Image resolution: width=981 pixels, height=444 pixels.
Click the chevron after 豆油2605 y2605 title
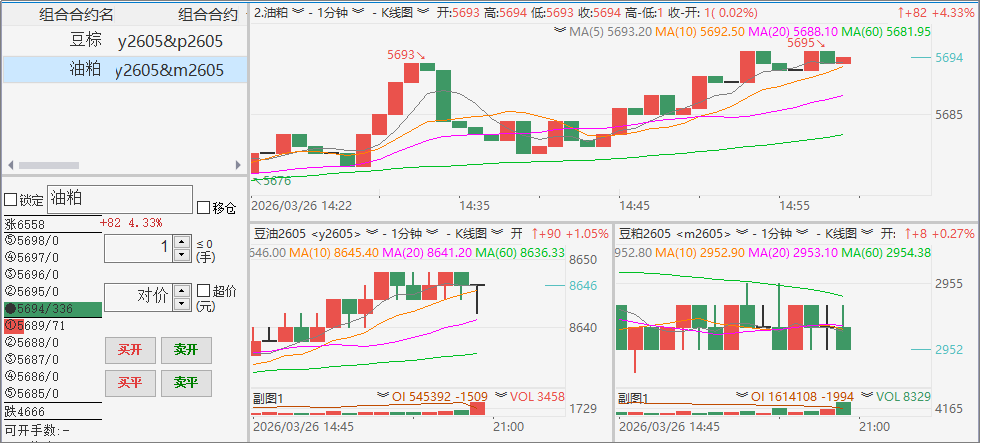[355, 233]
